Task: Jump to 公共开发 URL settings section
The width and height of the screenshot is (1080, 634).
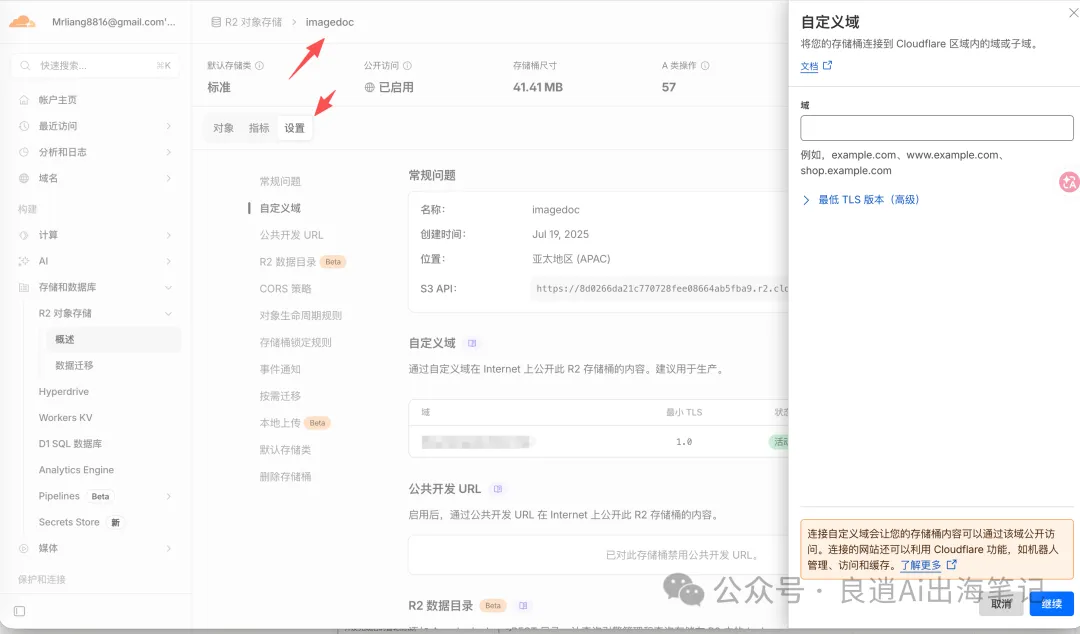Action: (x=291, y=235)
